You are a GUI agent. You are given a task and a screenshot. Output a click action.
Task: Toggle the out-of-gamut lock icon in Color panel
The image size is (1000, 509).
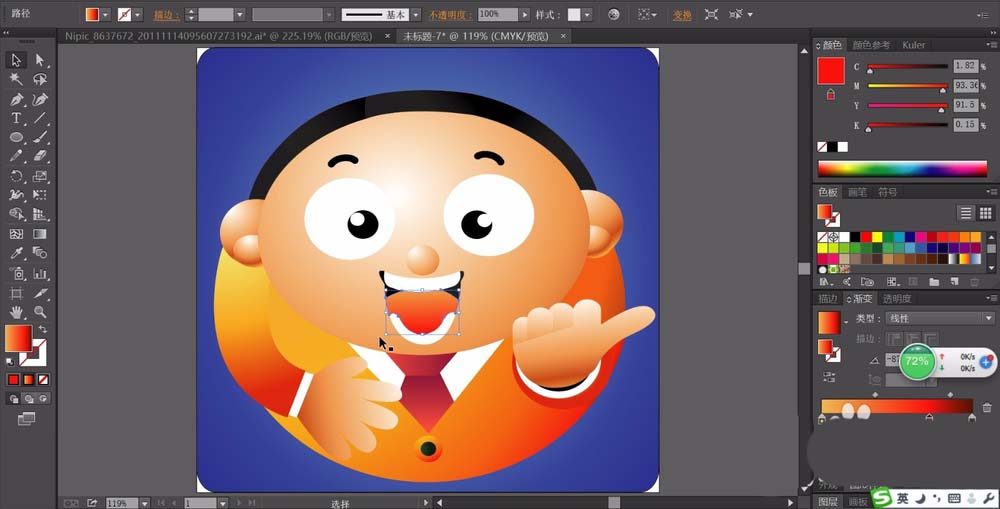(830, 94)
